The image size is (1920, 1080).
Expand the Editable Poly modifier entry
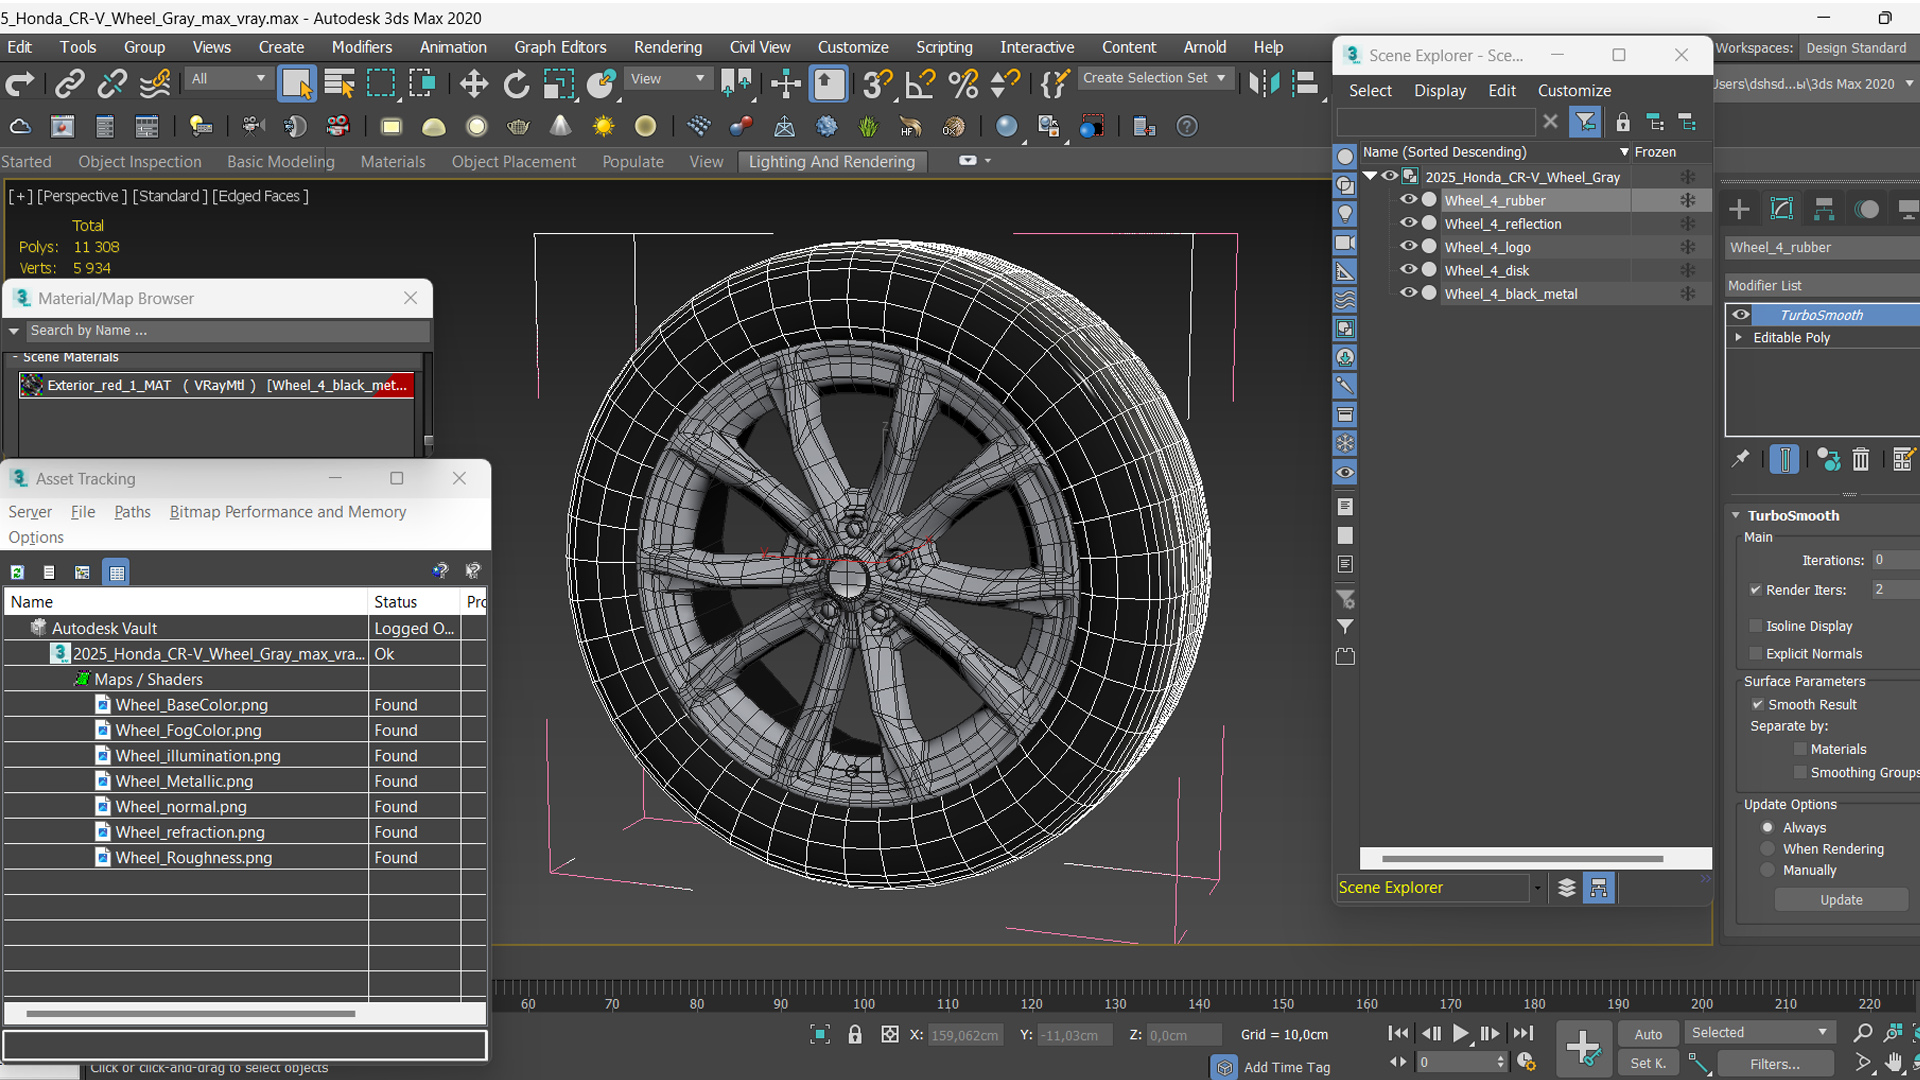pos(1739,338)
